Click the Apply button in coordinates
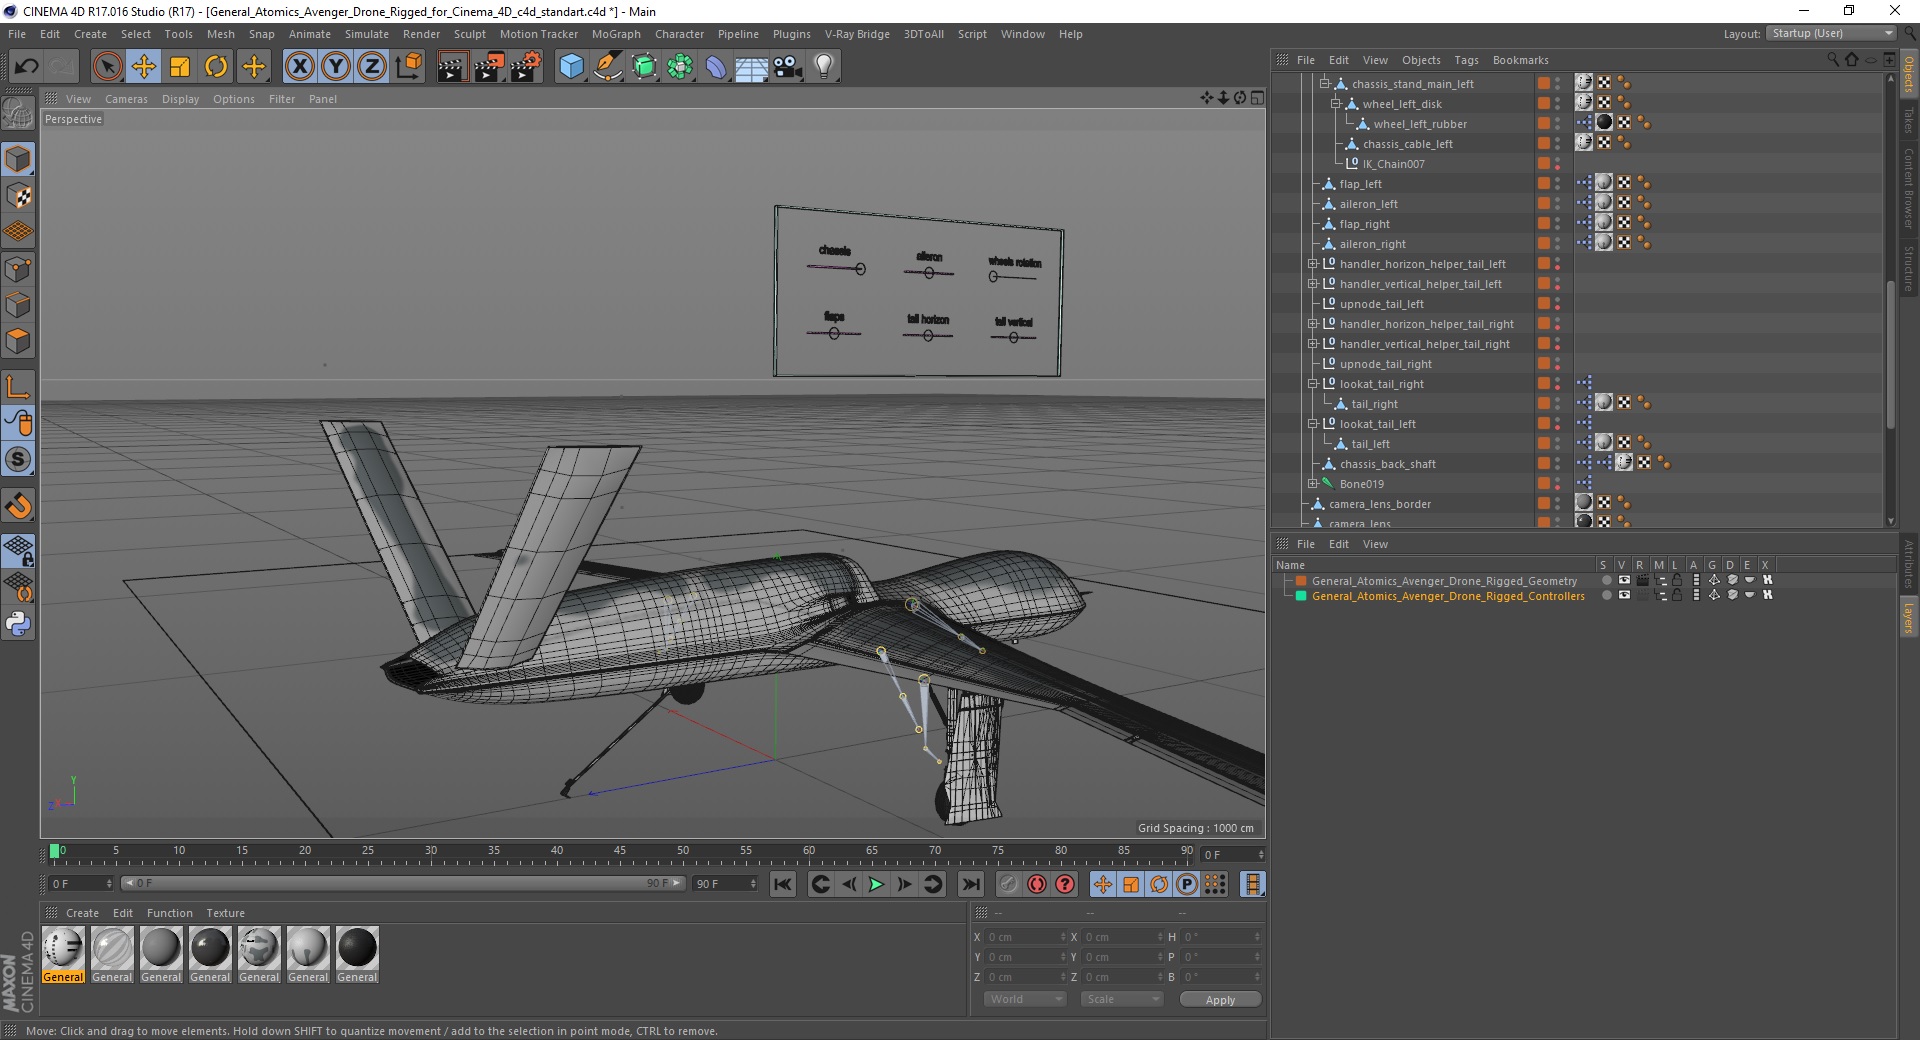This screenshot has height=1040, width=1920. pyautogui.click(x=1220, y=1000)
